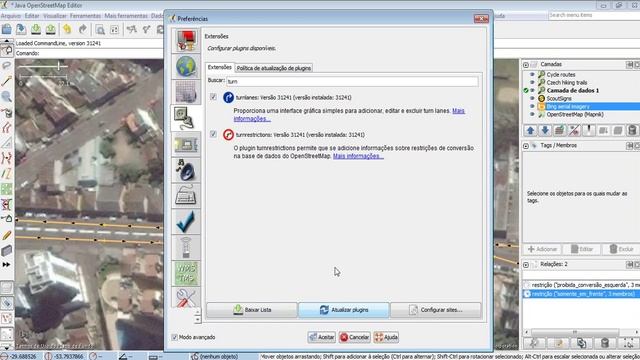Open the keyboard shortcuts icon in Preferences sidebar
Viewport: 640px width, 360px height.
tap(186, 196)
